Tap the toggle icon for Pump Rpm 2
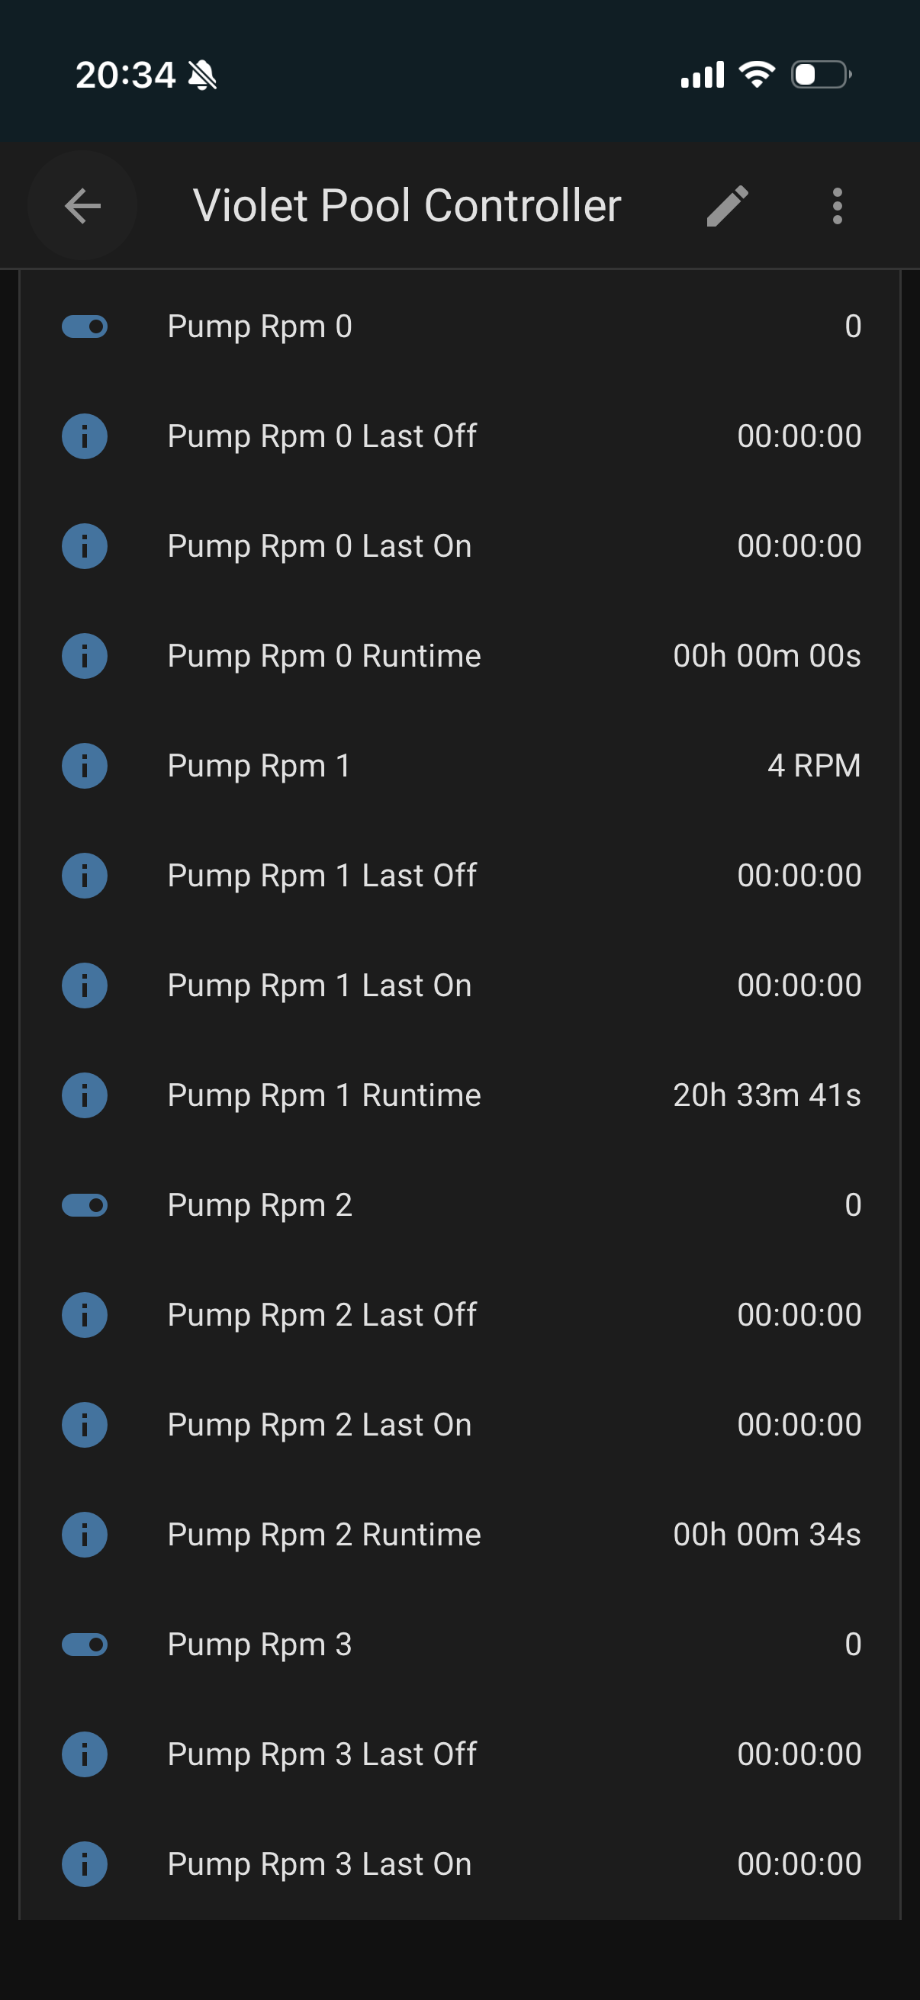Screen dimensions: 920x2000 (x=85, y=1205)
